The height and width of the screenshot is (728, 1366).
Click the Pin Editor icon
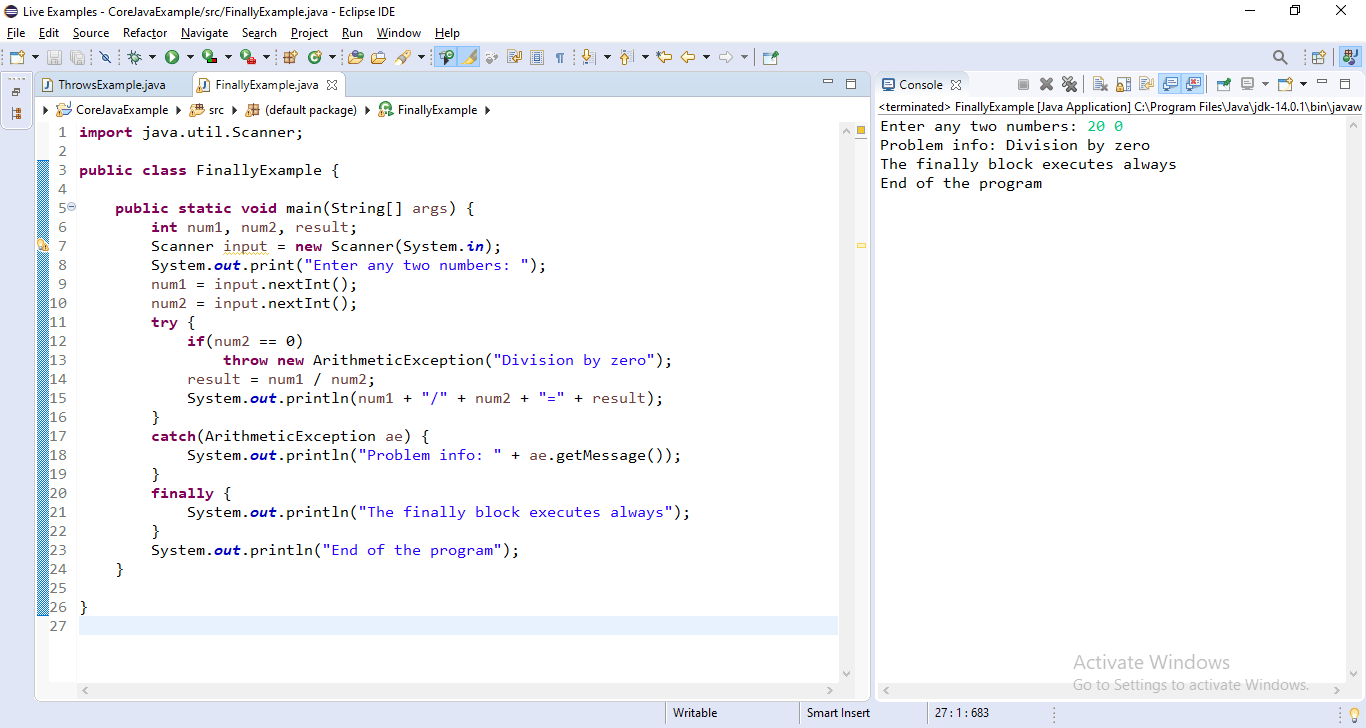770,57
